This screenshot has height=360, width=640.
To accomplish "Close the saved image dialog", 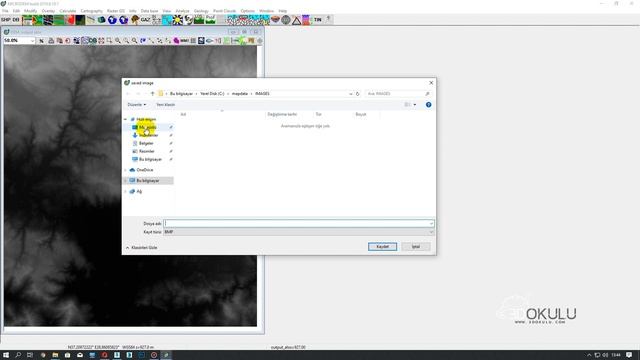I will coord(431,83).
